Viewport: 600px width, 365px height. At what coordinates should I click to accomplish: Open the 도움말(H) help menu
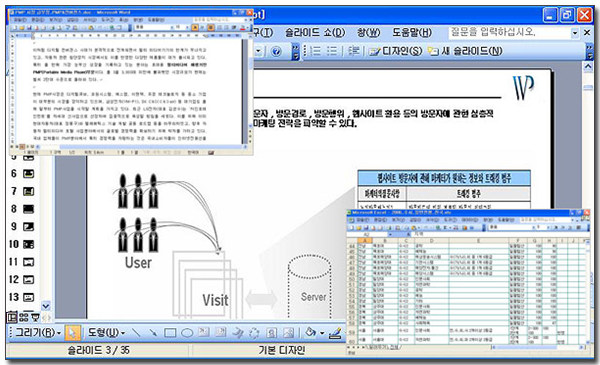(x=412, y=33)
